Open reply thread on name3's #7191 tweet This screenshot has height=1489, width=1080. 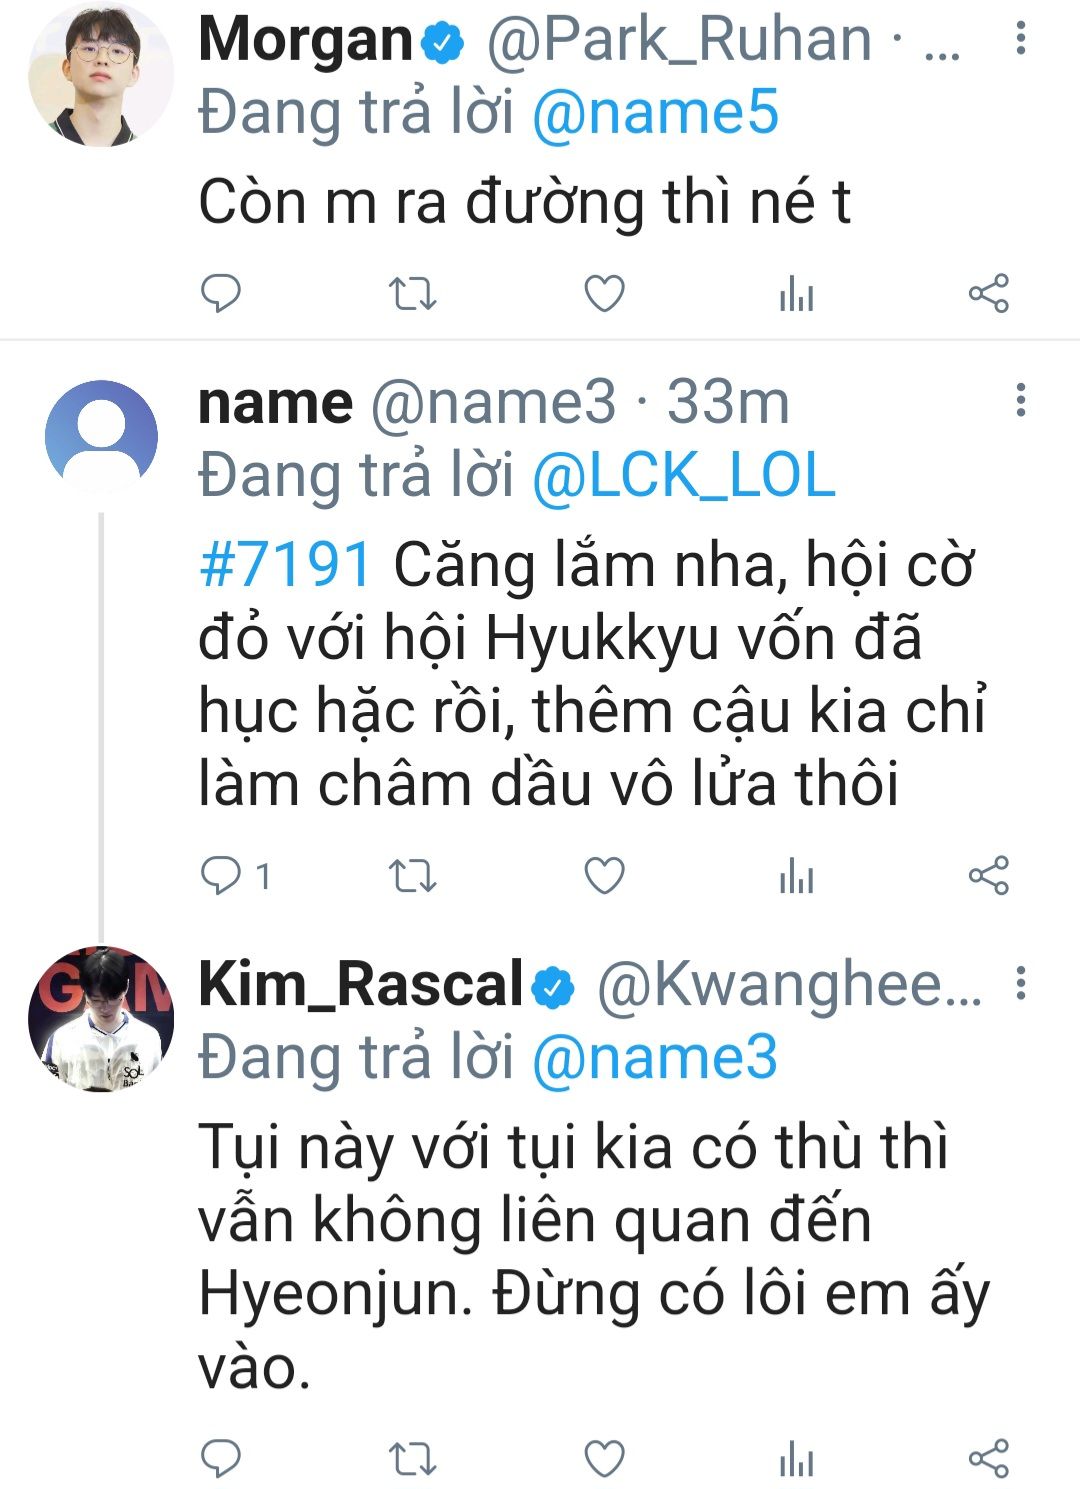click(235, 877)
